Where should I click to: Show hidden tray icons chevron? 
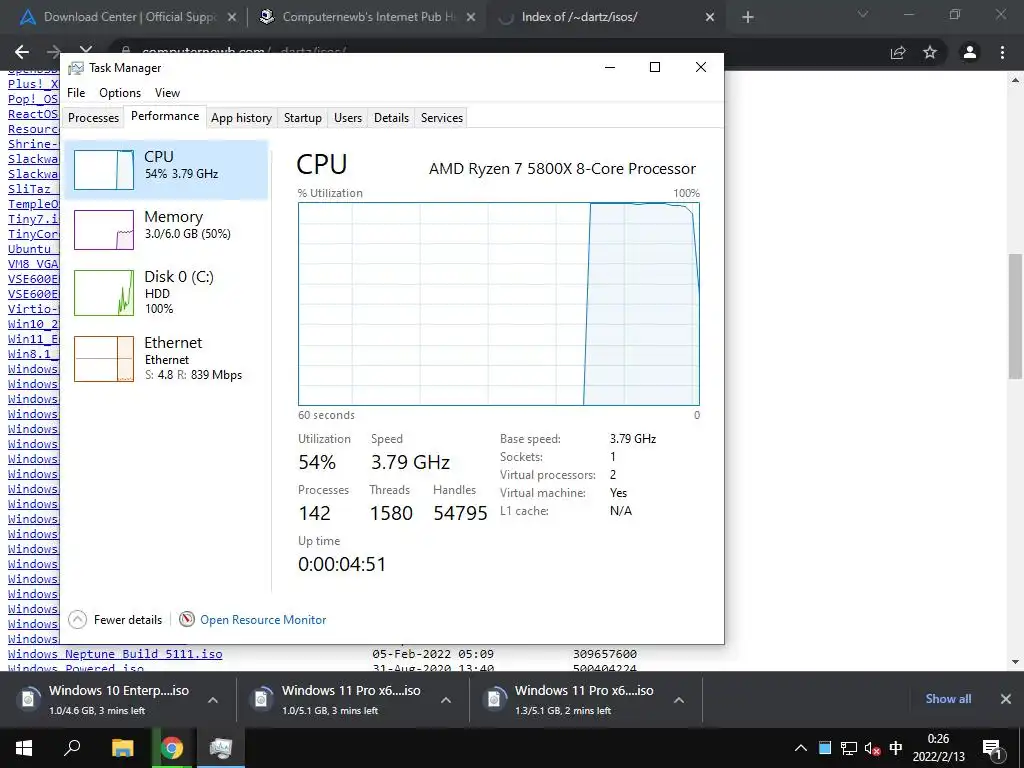801,748
